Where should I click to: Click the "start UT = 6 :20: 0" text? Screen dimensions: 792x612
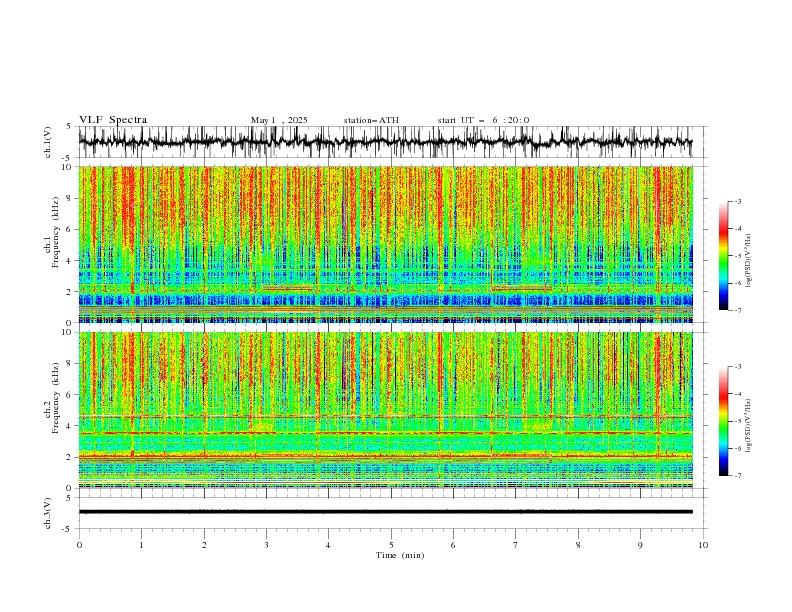pos(483,120)
